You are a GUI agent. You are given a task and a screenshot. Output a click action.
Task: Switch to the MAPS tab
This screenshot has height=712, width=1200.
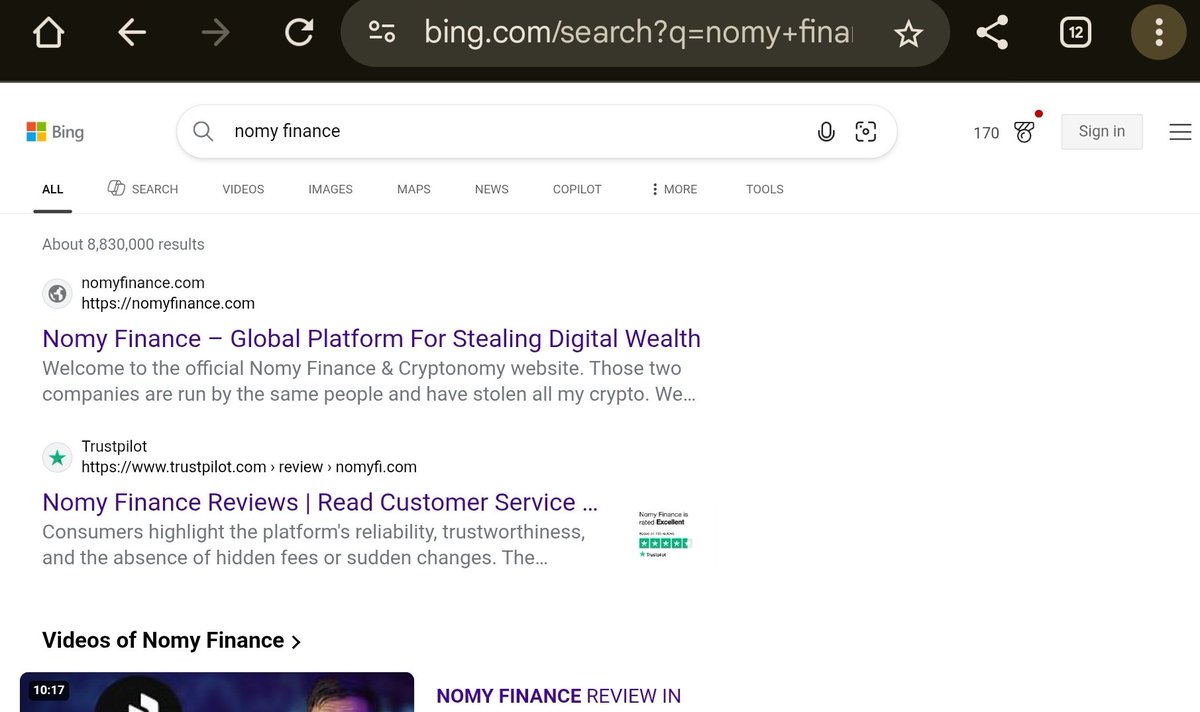(414, 189)
